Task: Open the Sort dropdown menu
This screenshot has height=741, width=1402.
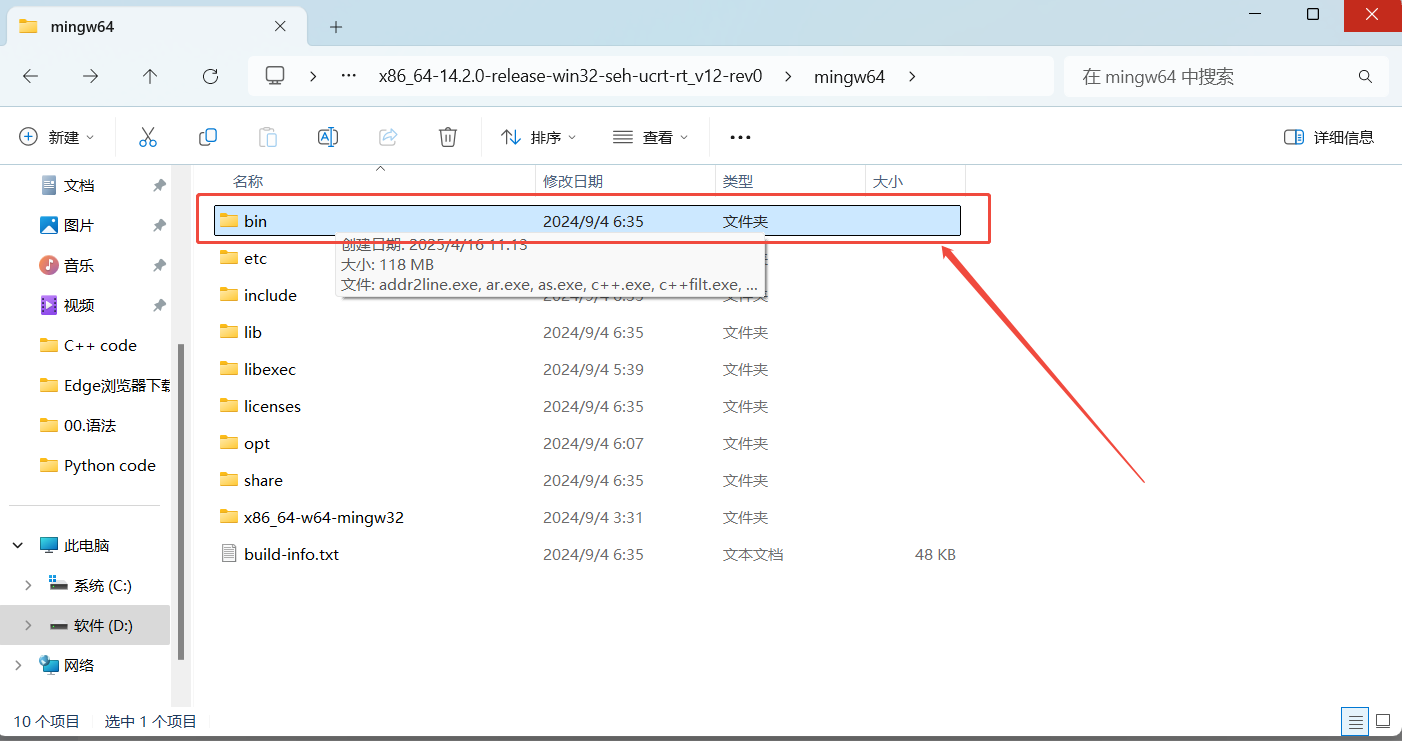Action: 539,137
